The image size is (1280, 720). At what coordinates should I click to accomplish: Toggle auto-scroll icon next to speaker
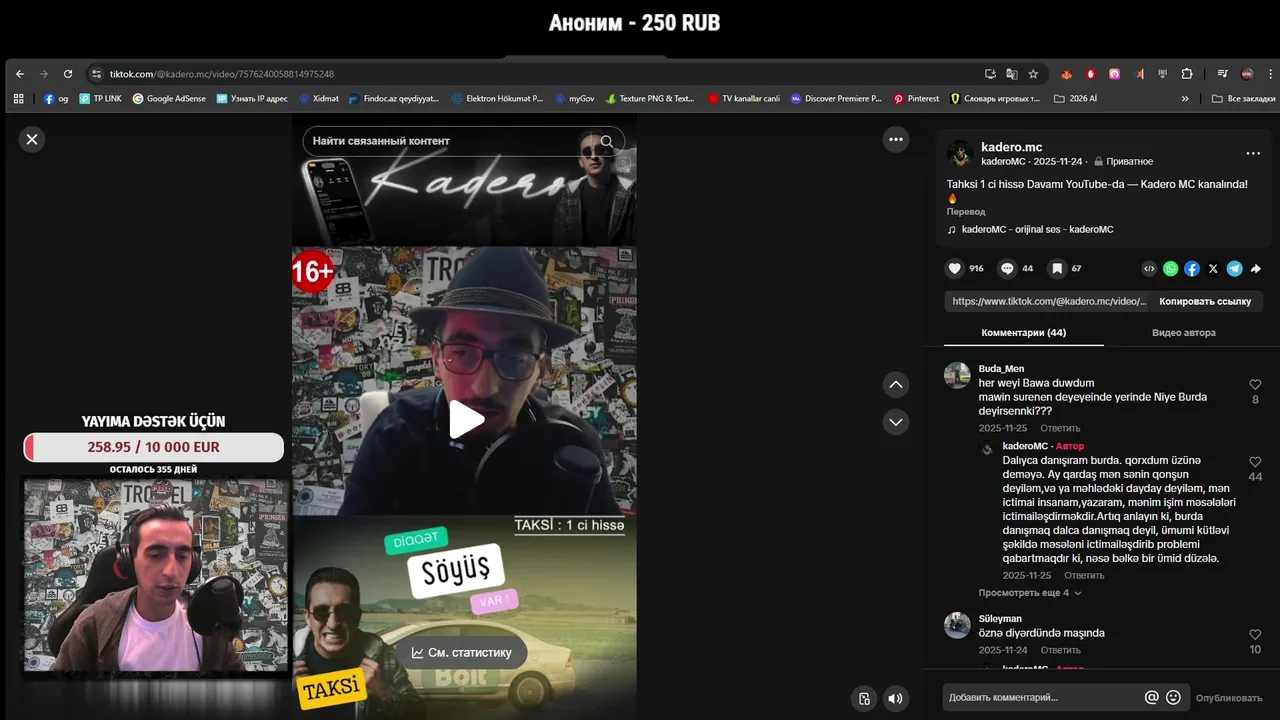click(x=865, y=699)
